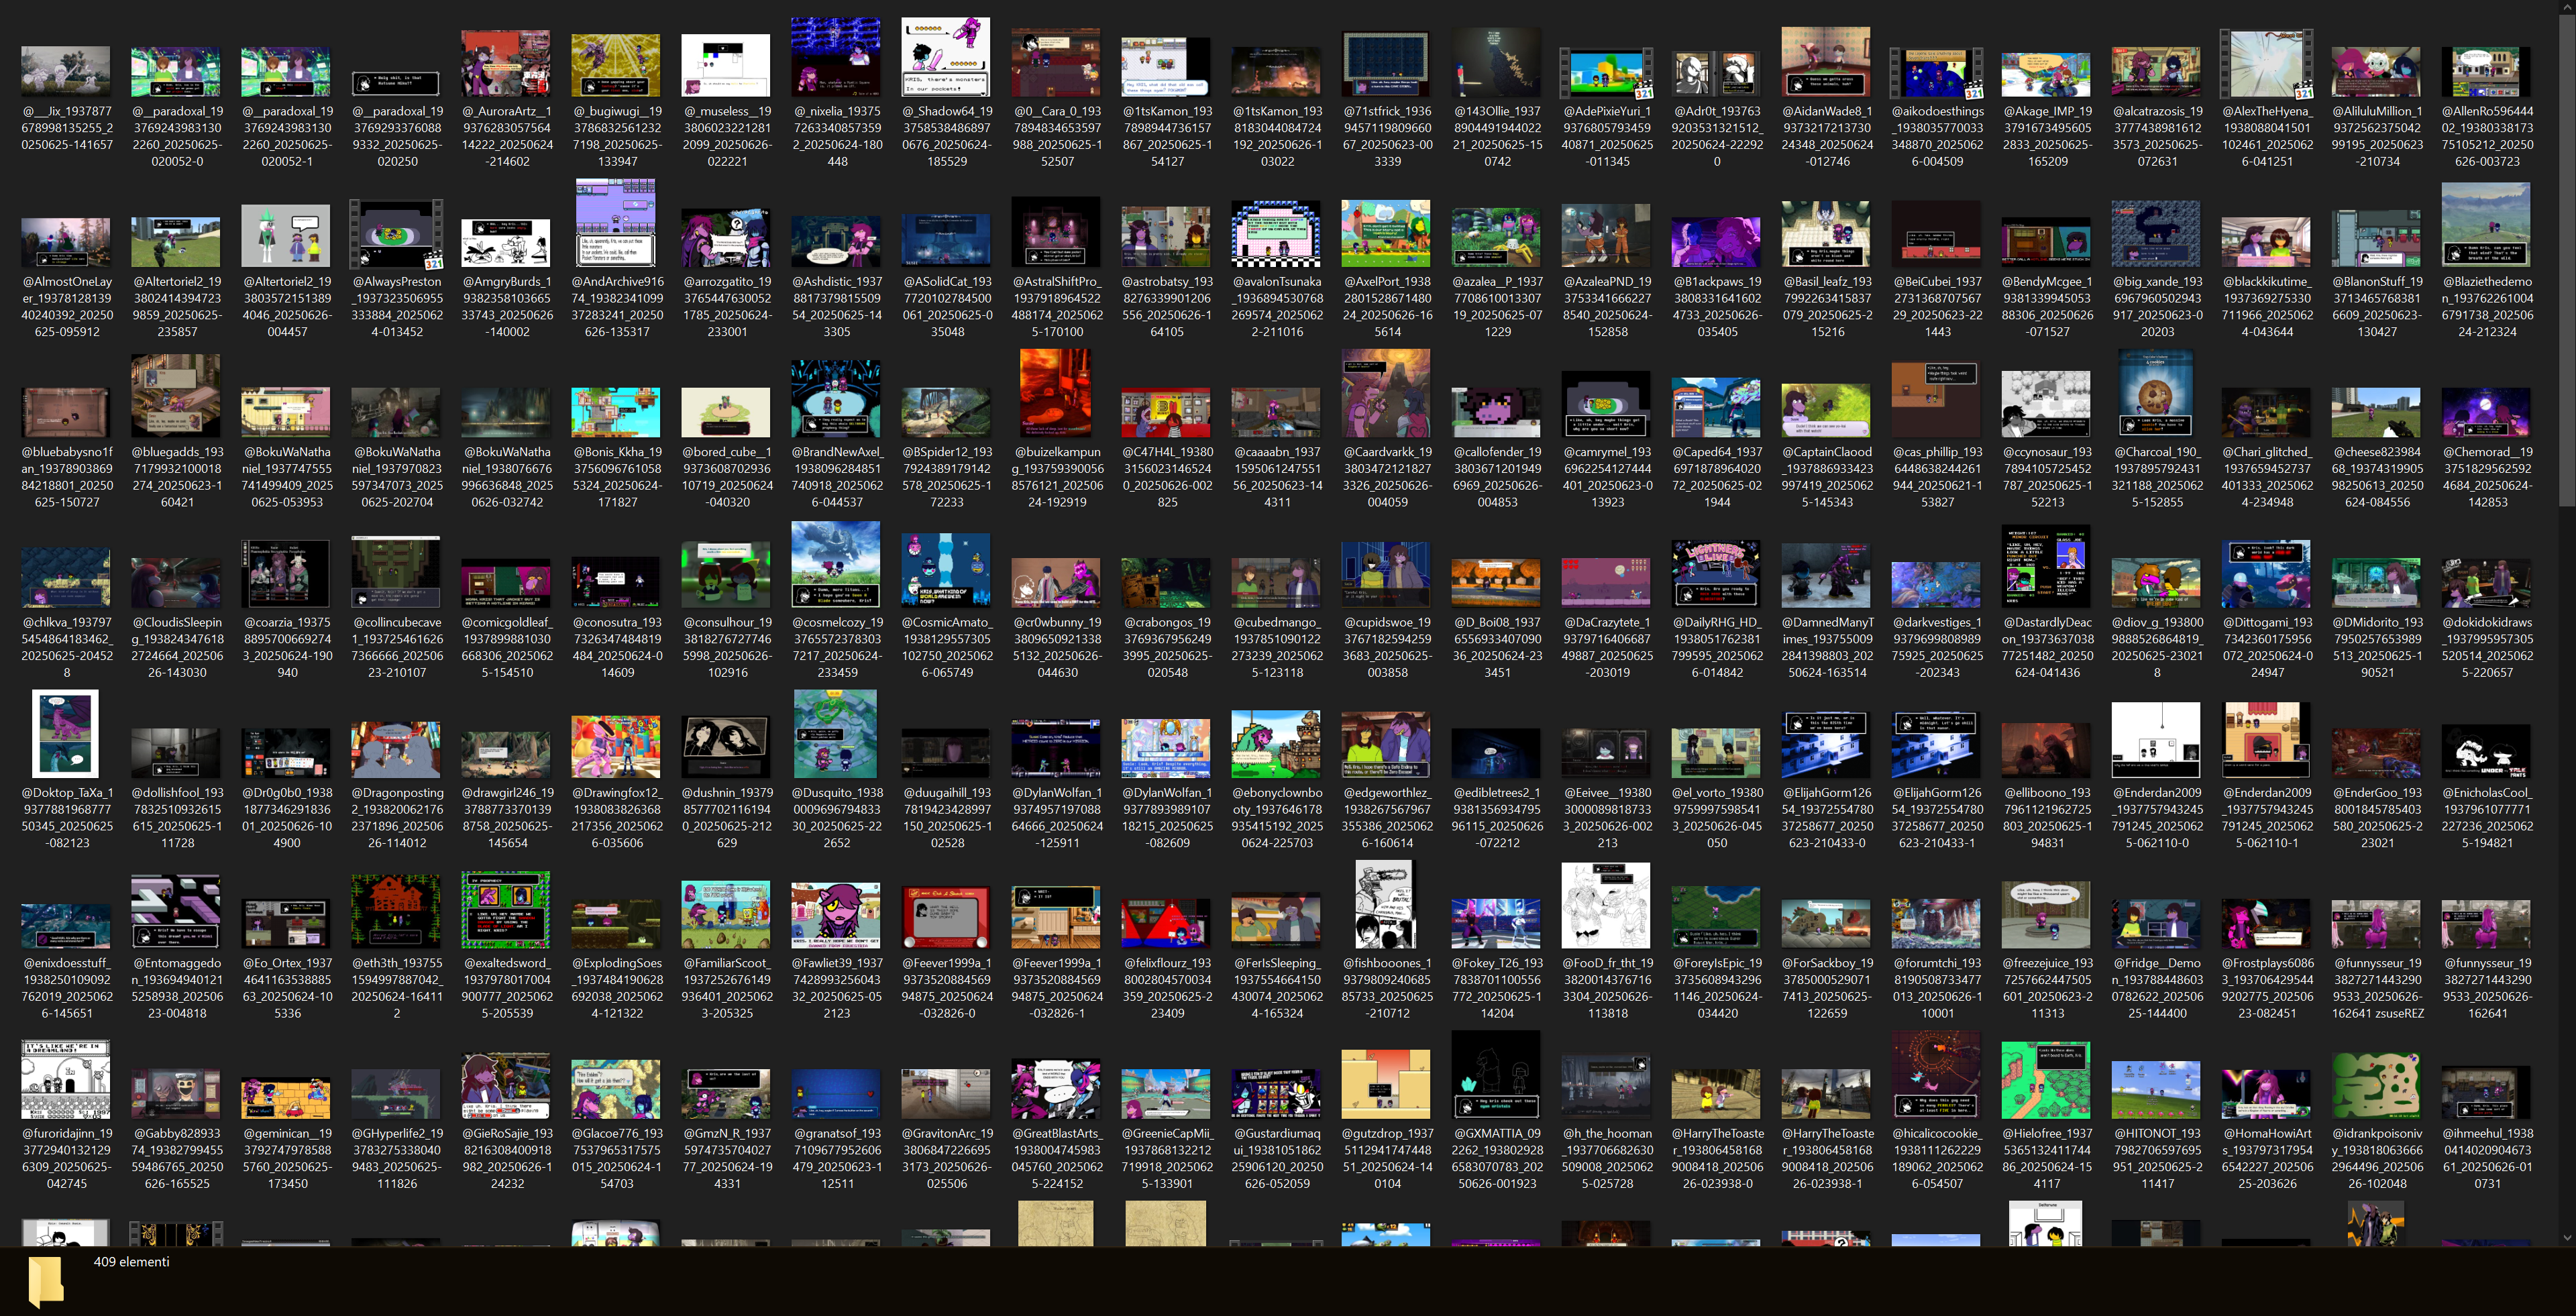The image size is (2576, 1316).
Task: Click file name starting with @EnicholasCool_
Action: coord(2487,817)
